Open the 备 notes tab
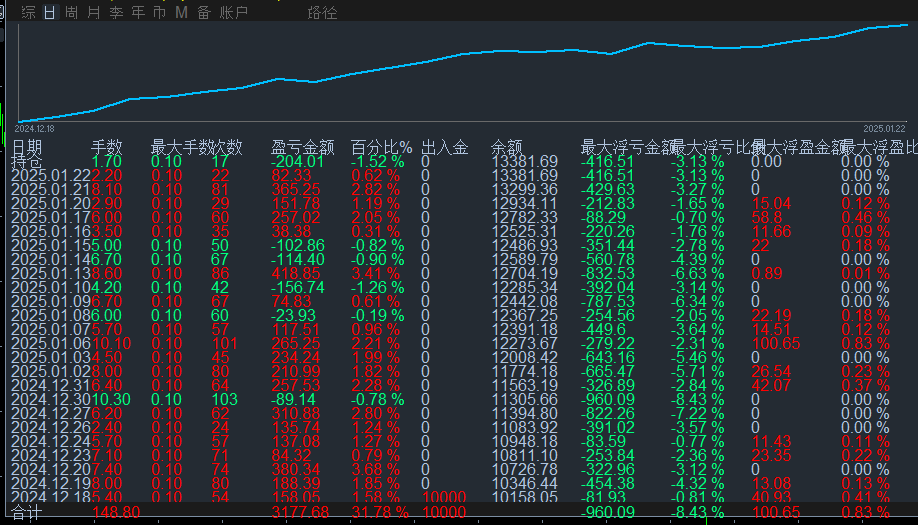The width and height of the screenshot is (918, 525). point(204,12)
